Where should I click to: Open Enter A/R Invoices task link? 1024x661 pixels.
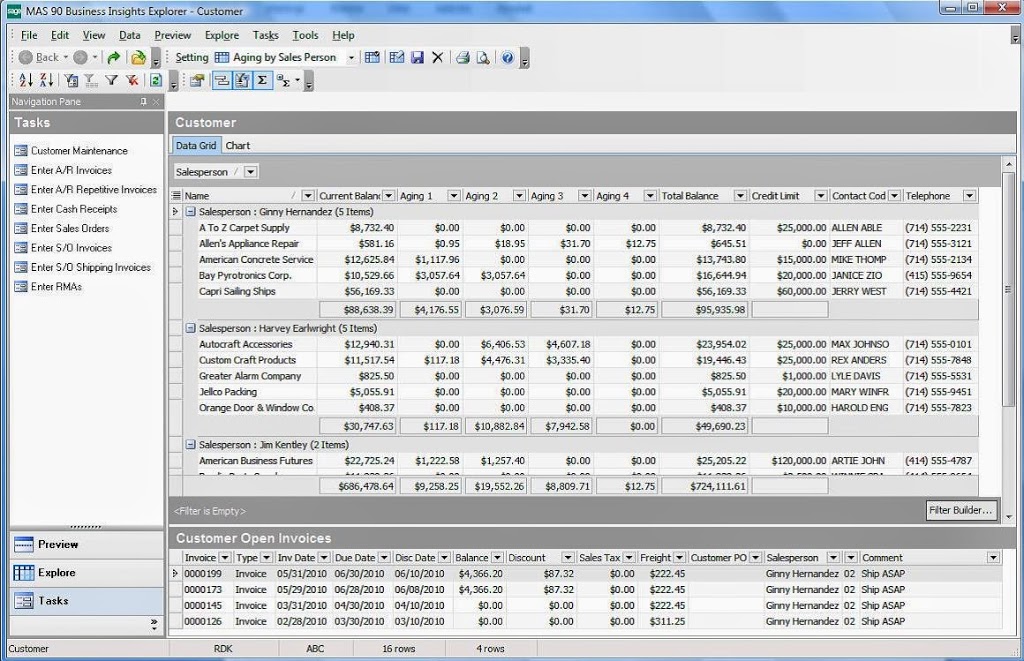point(71,170)
